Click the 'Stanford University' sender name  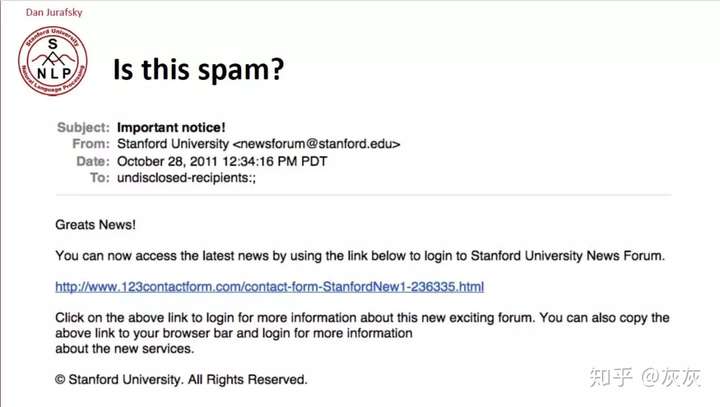coord(173,144)
